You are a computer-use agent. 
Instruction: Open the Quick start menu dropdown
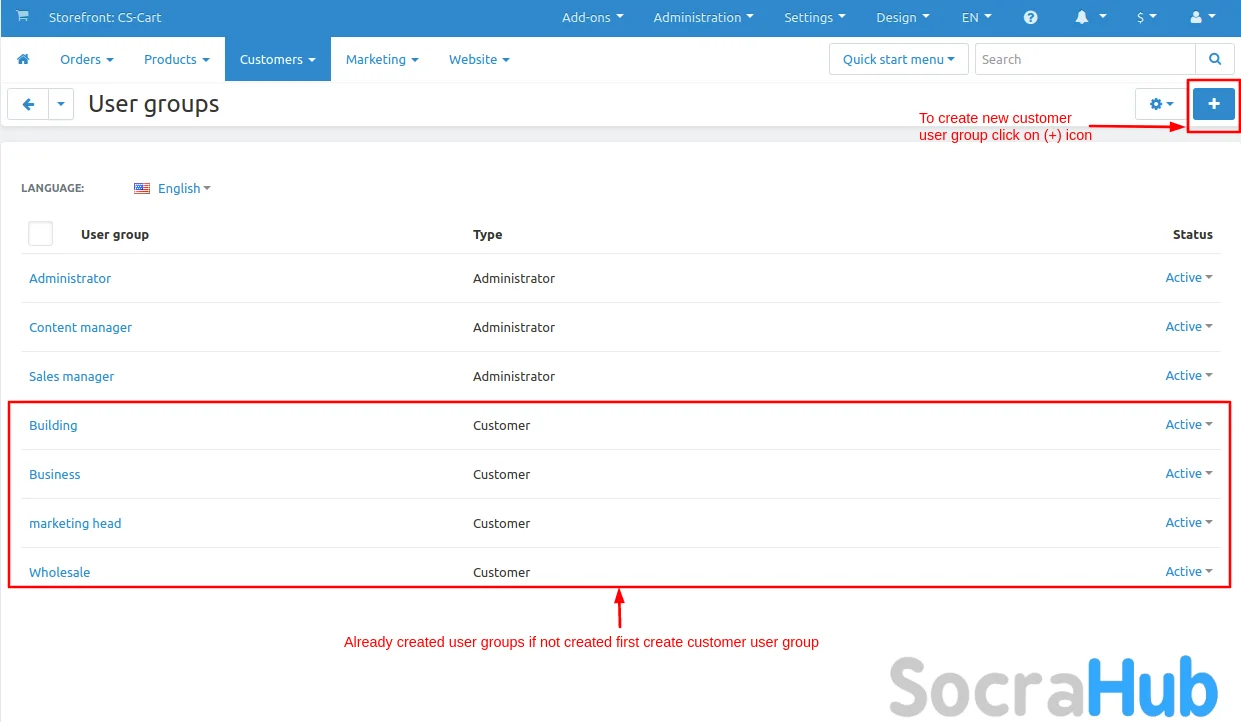[x=898, y=60]
